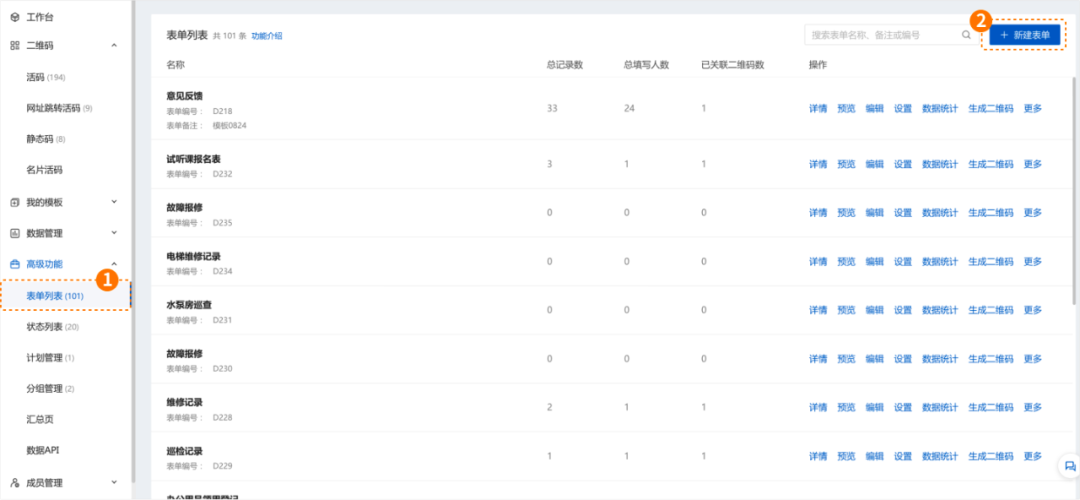Open 分组管理 in sidebar
The height and width of the screenshot is (500, 1080).
click(50, 388)
